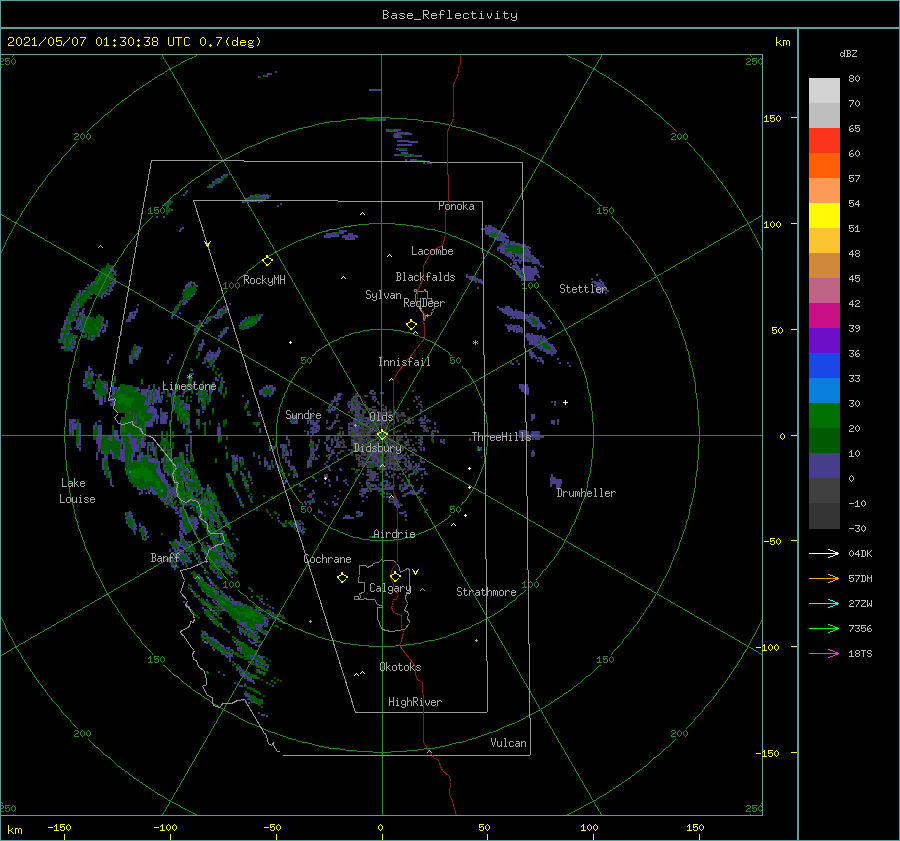This screenshot has height=841, width=900.
Task: Pick the bright green 20-30 dBZ swatch
Action: (x=824, y=415)
